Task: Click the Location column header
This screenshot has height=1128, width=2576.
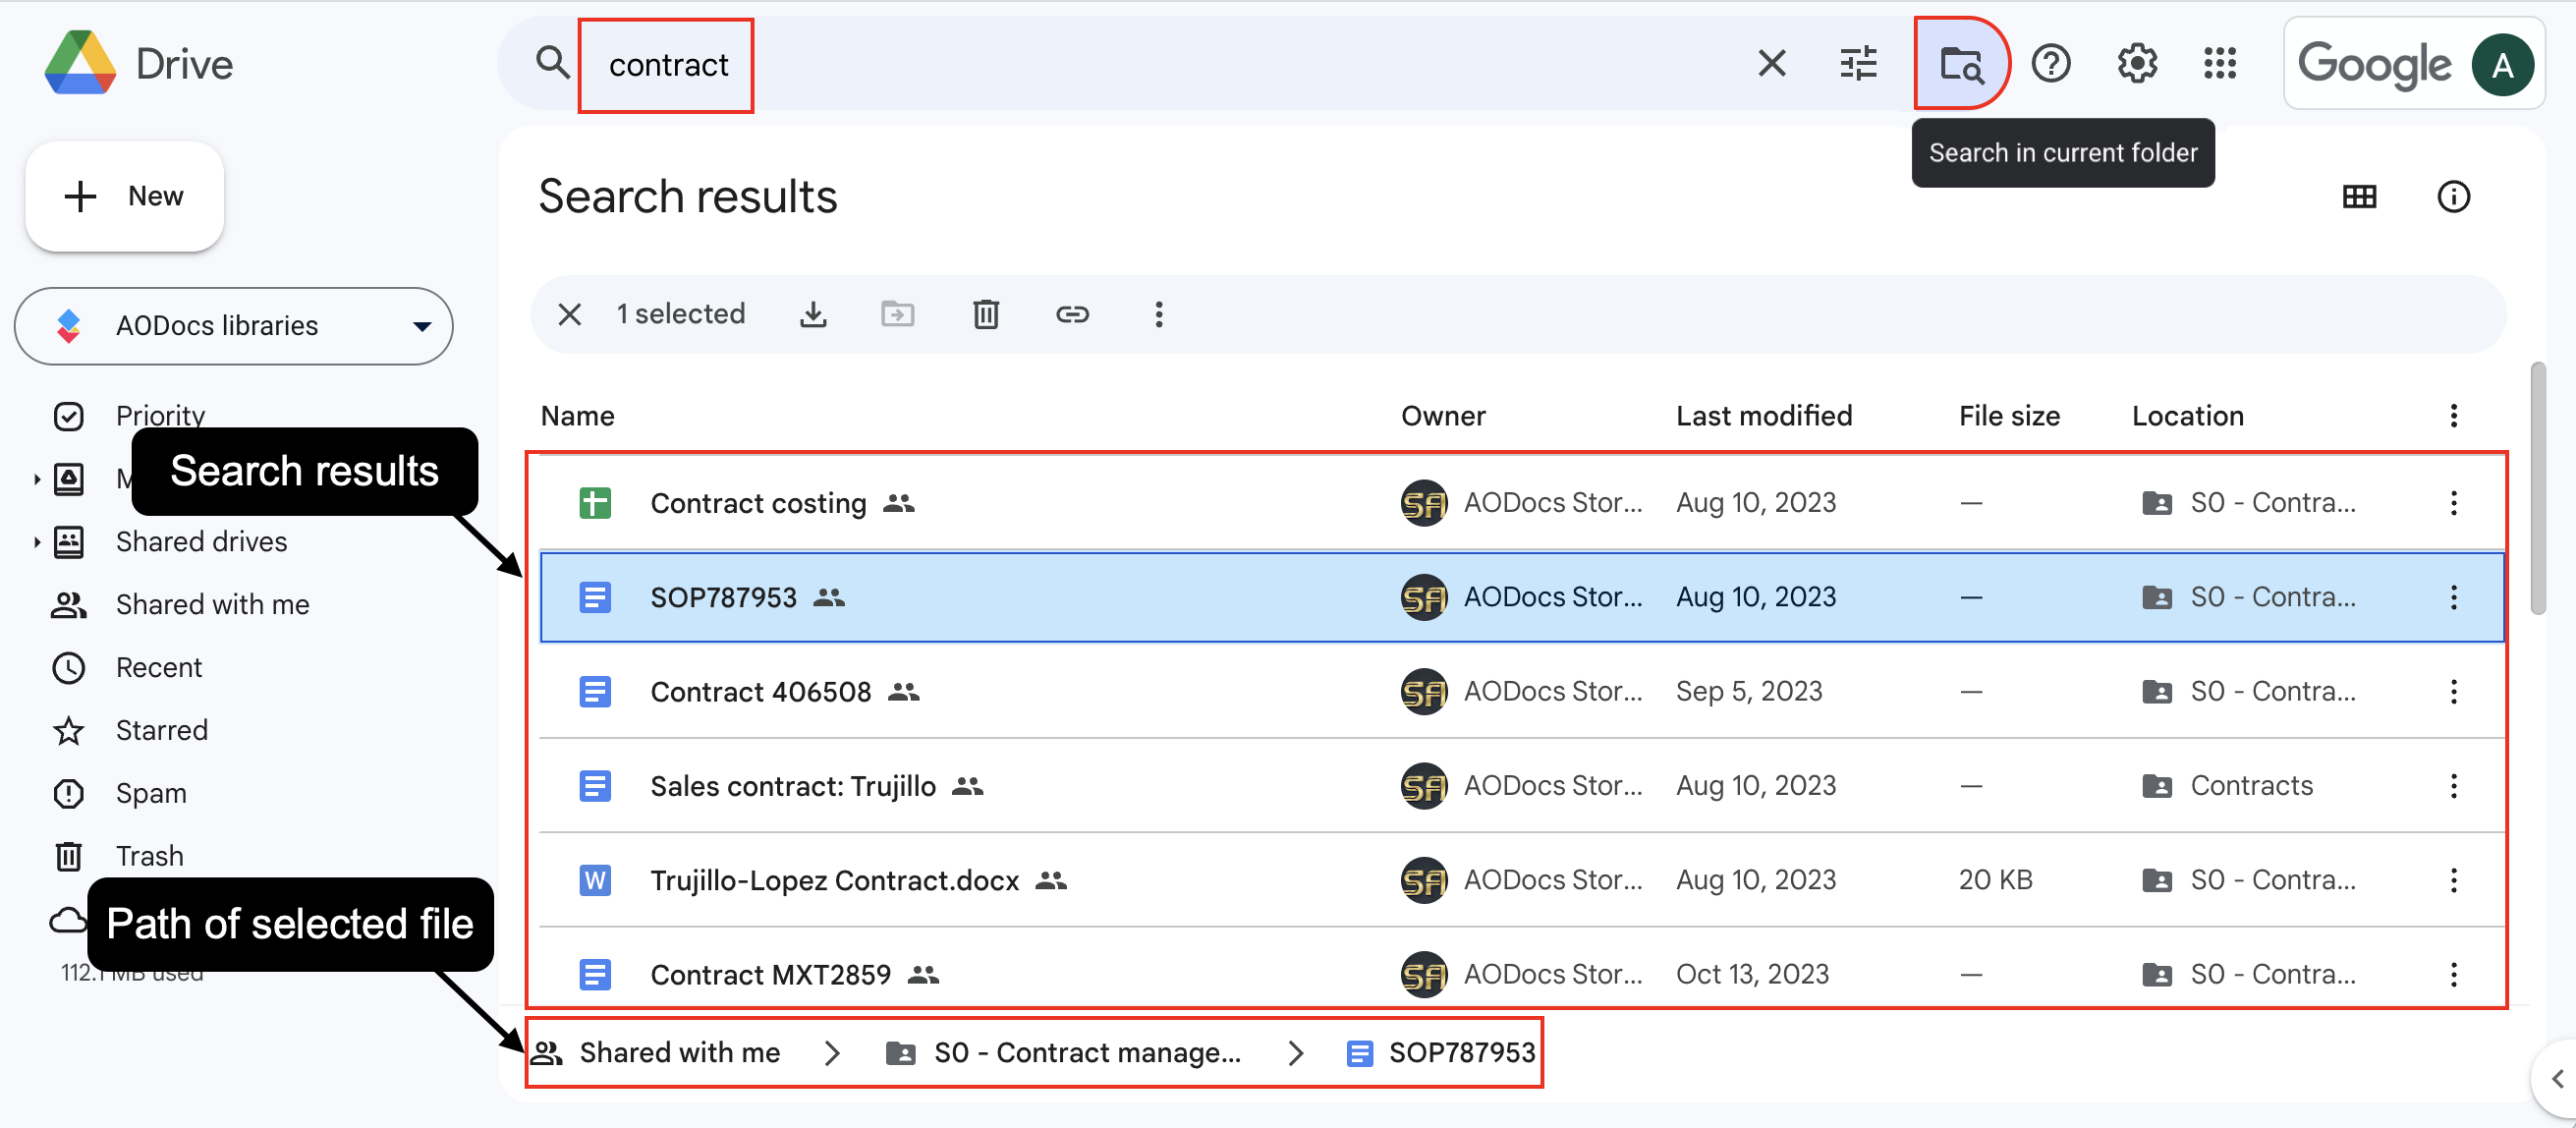Action: tap(2187, 416)
